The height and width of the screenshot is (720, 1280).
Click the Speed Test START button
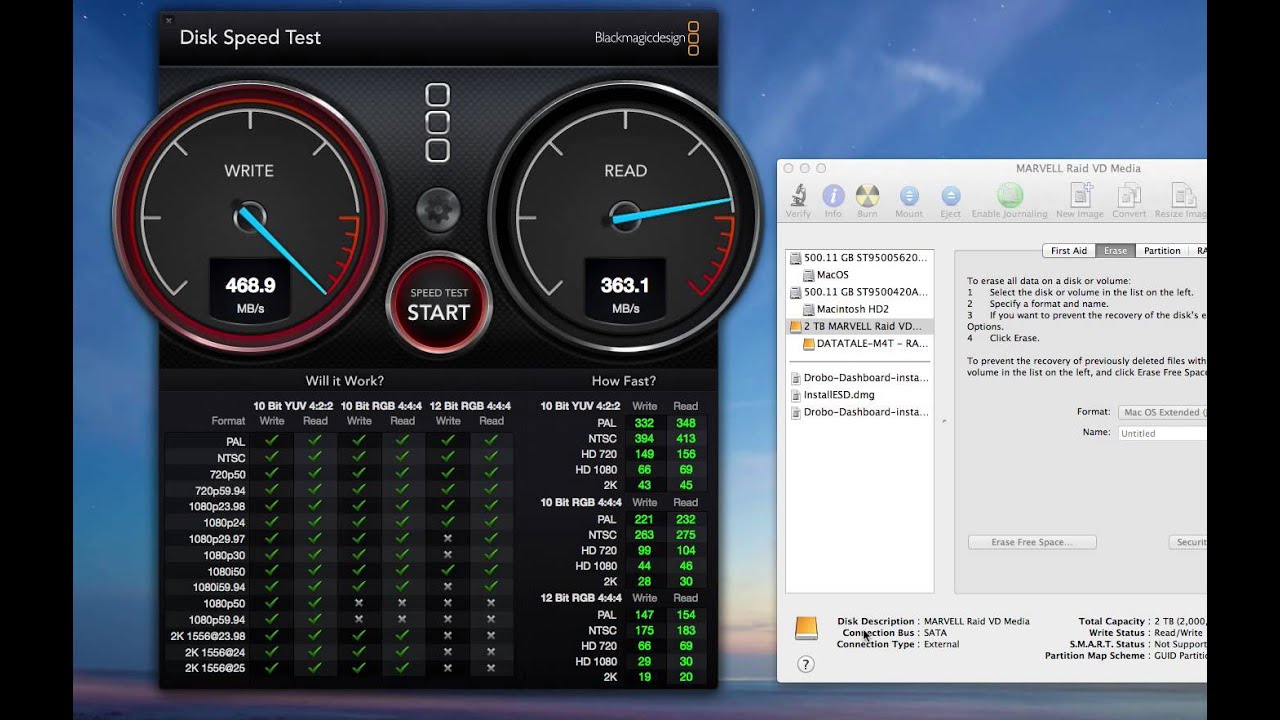[x=438, y=305]
